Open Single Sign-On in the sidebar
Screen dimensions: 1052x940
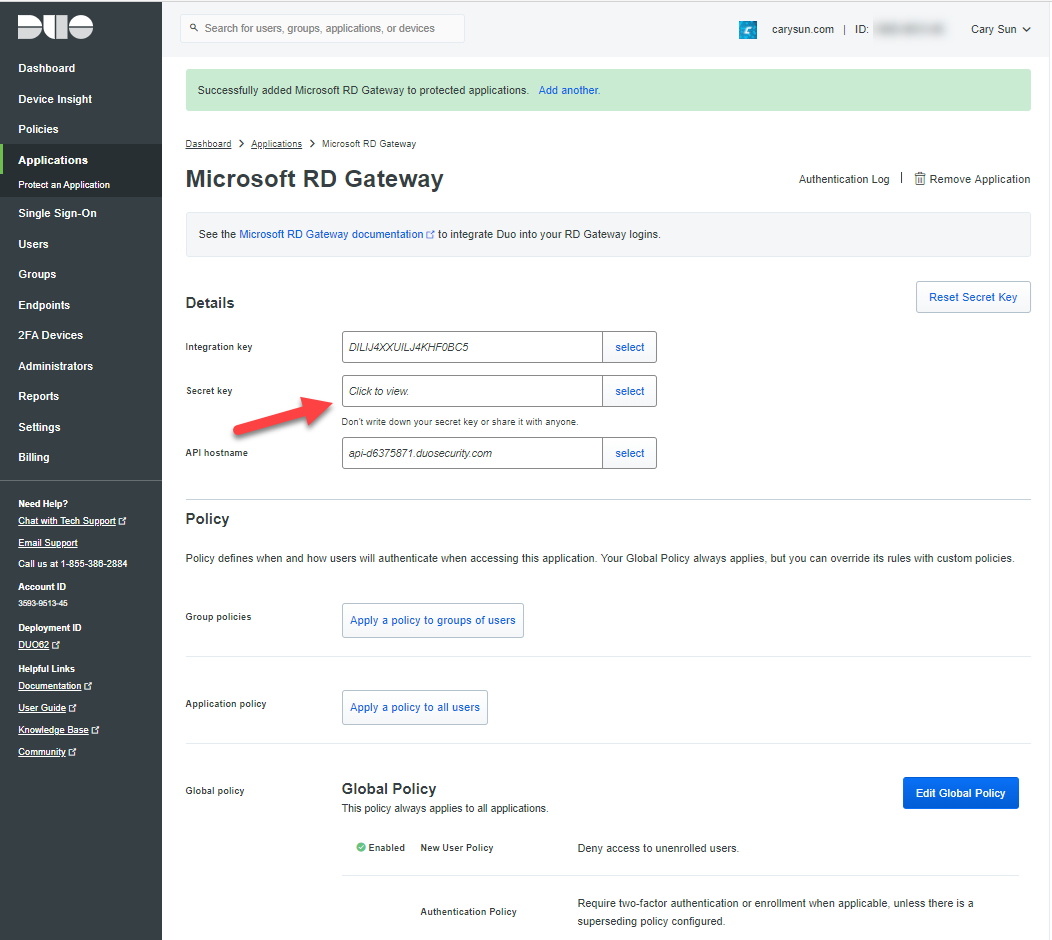57,213
